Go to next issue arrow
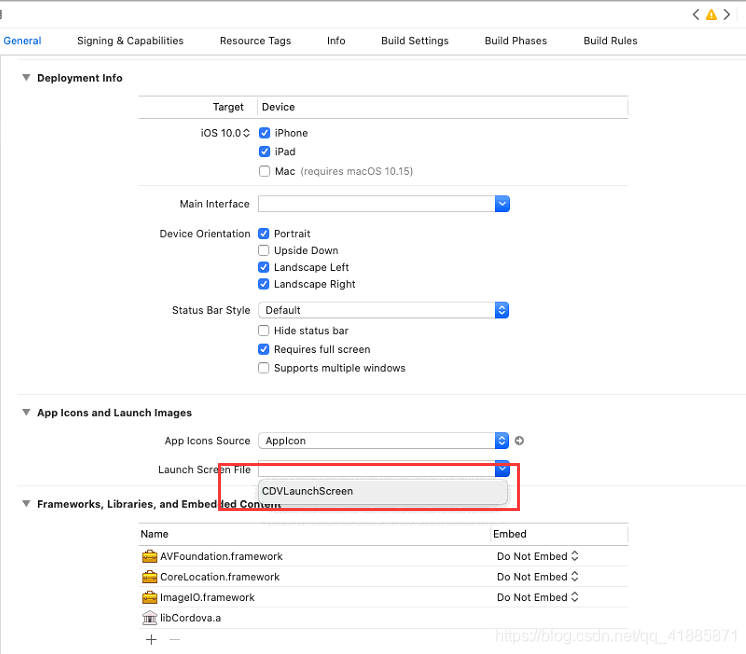Image resolution: width=746 pixels, height=654 pixels. coord(726,14)
